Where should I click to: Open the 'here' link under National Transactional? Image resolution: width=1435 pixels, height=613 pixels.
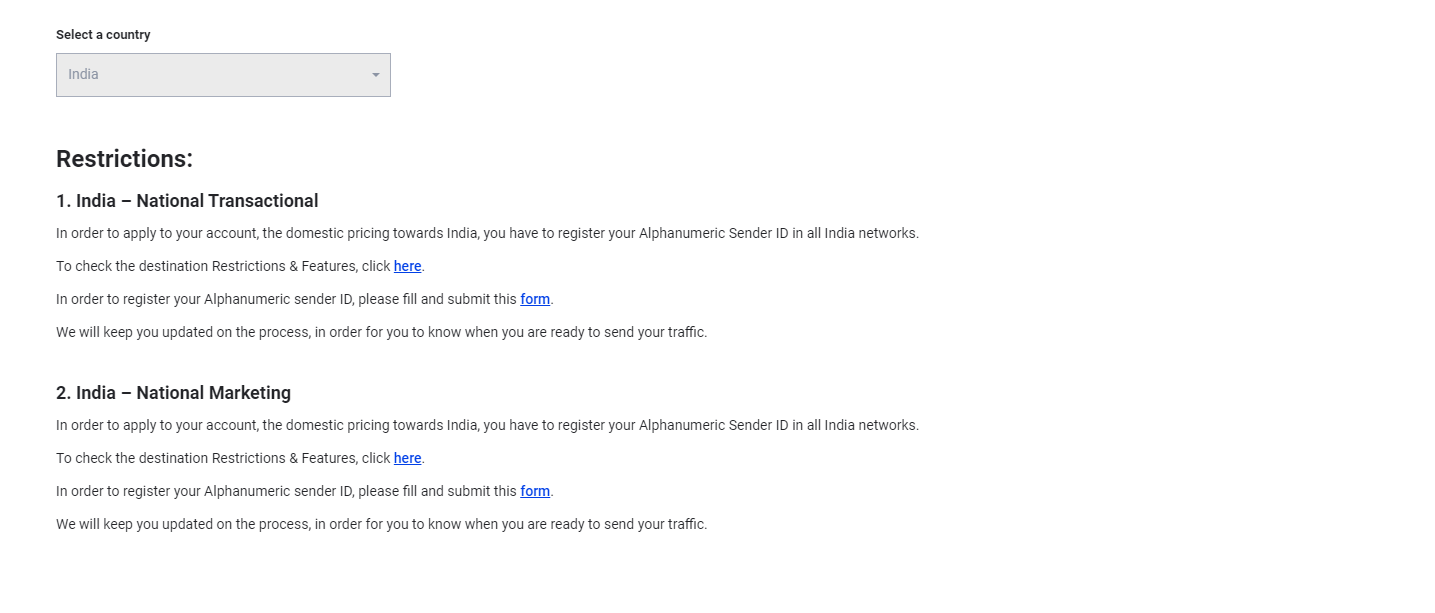407,266
